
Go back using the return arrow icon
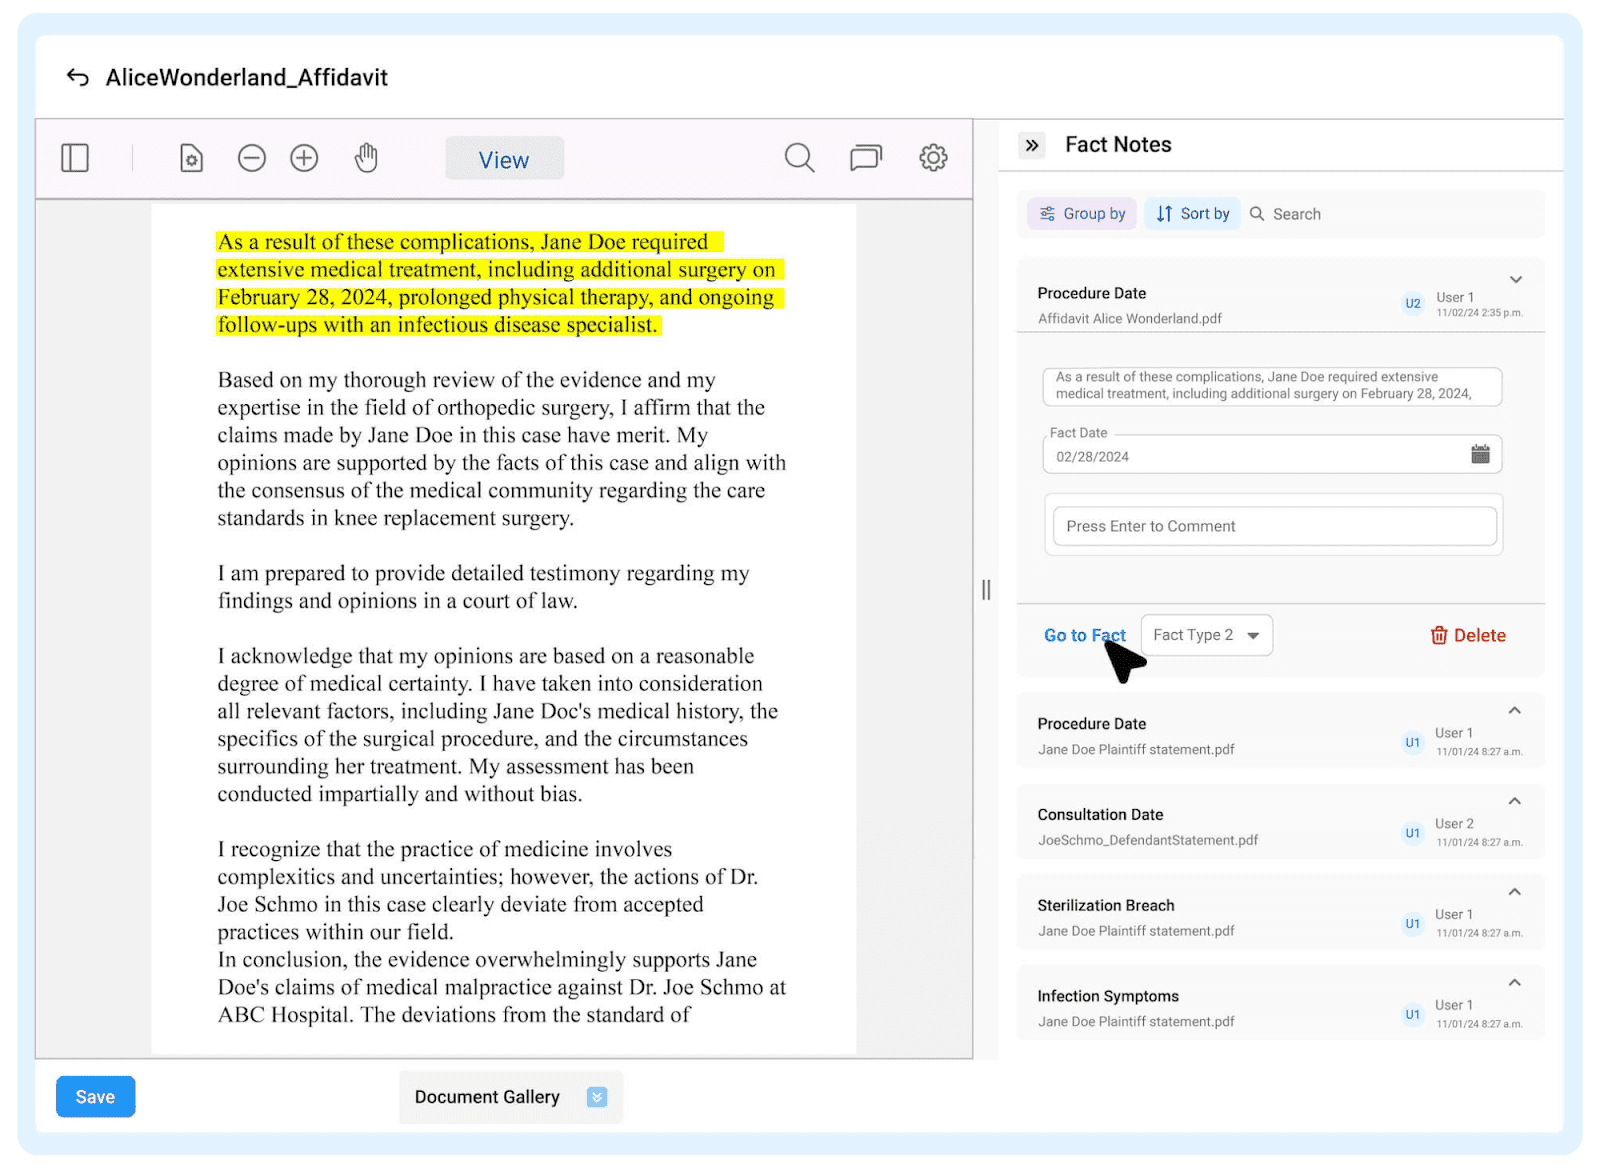coord(77,77)
